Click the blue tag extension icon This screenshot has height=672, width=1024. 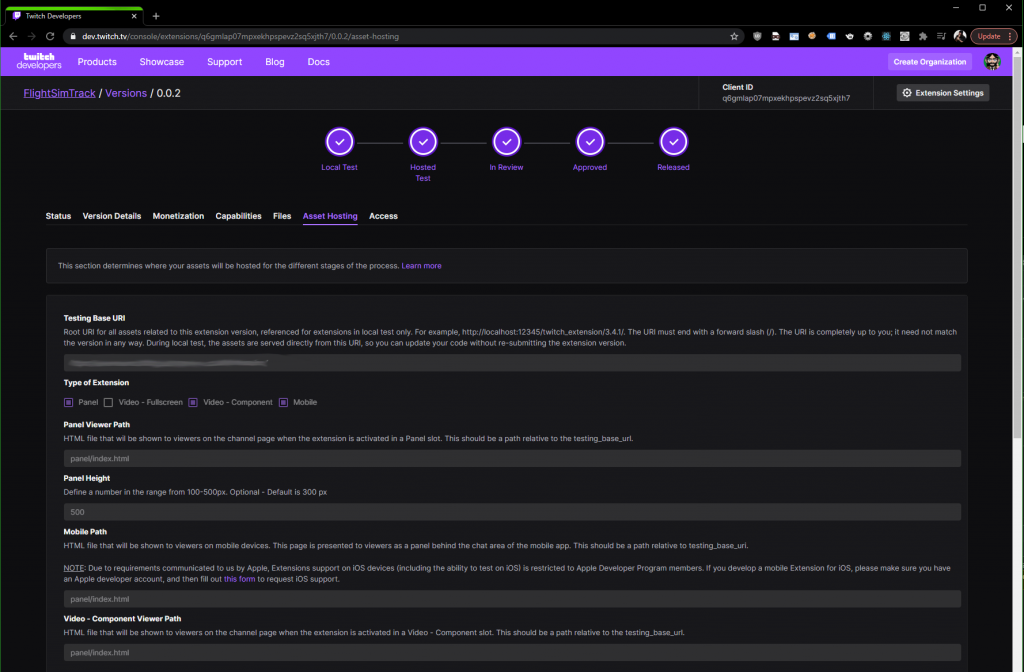coord(831,37)
